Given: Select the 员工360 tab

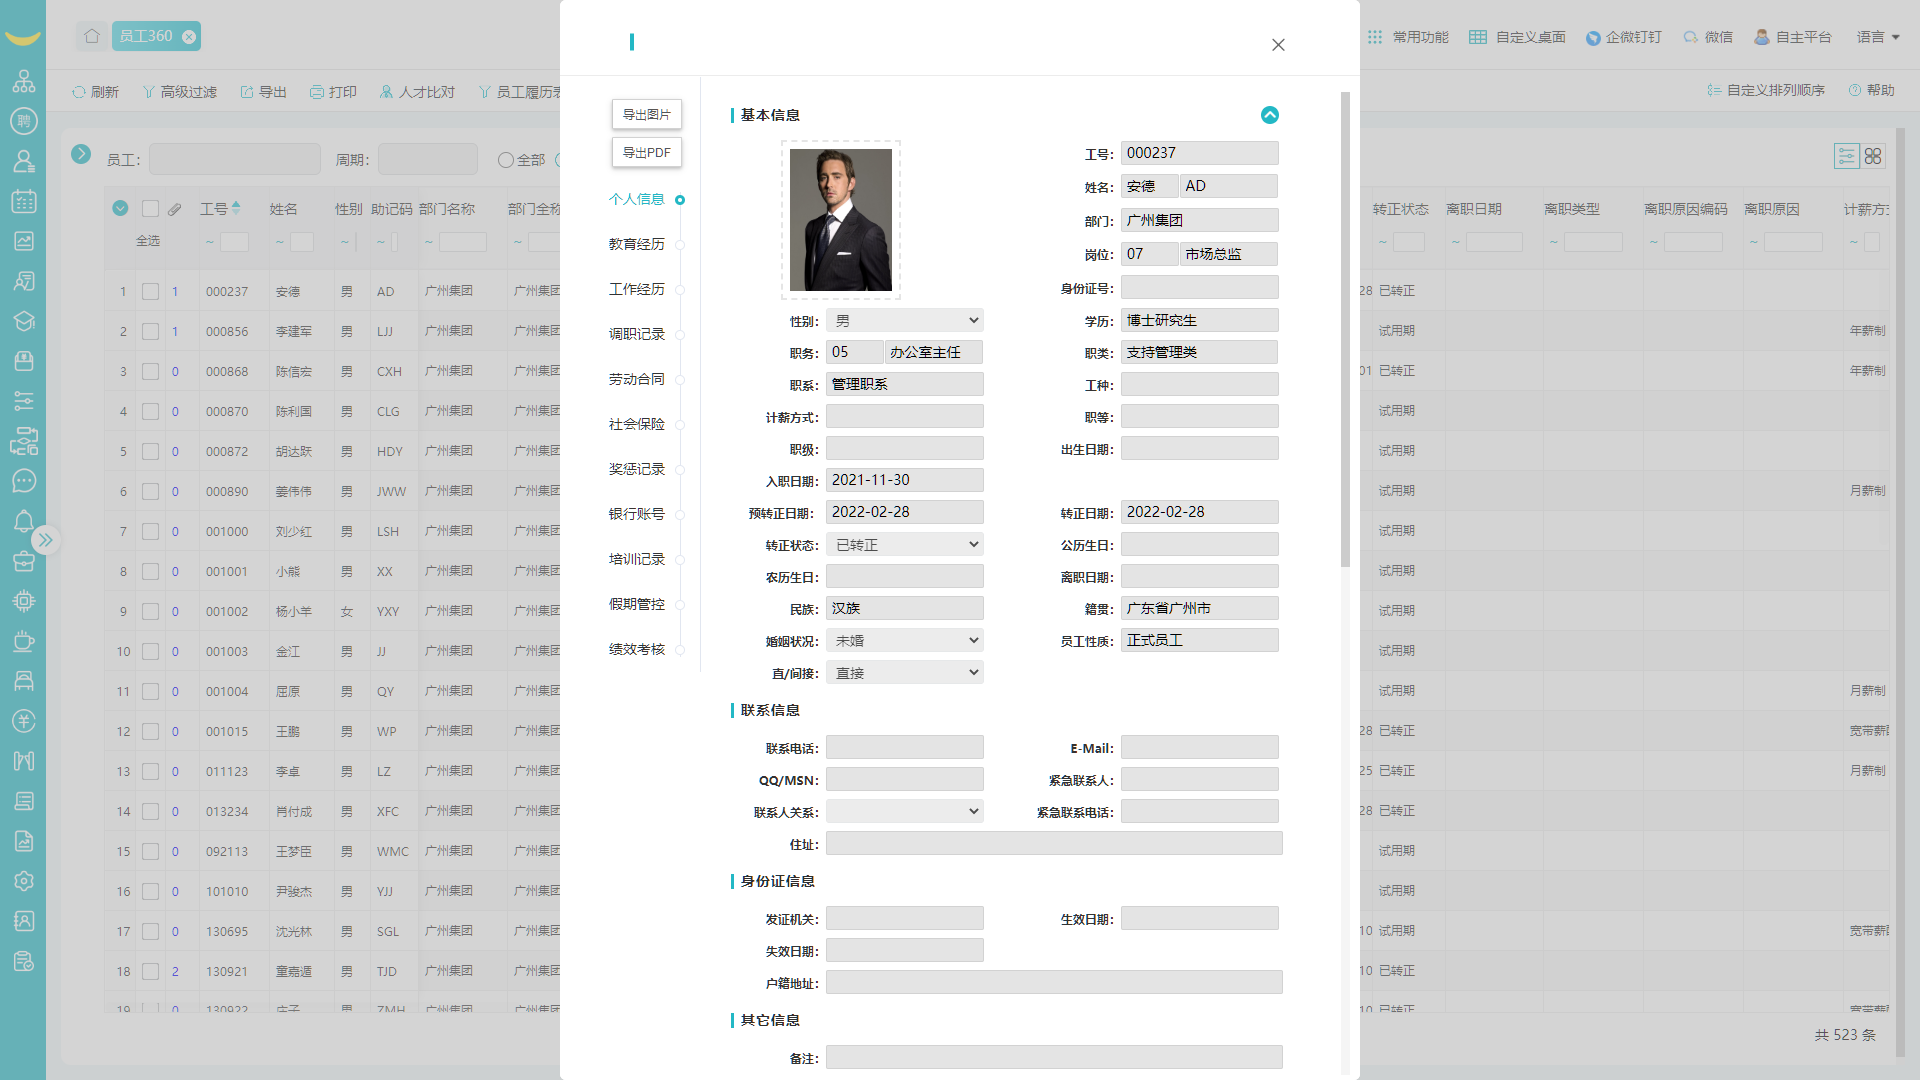Looking at the screenshot, I should pos(148,35).
